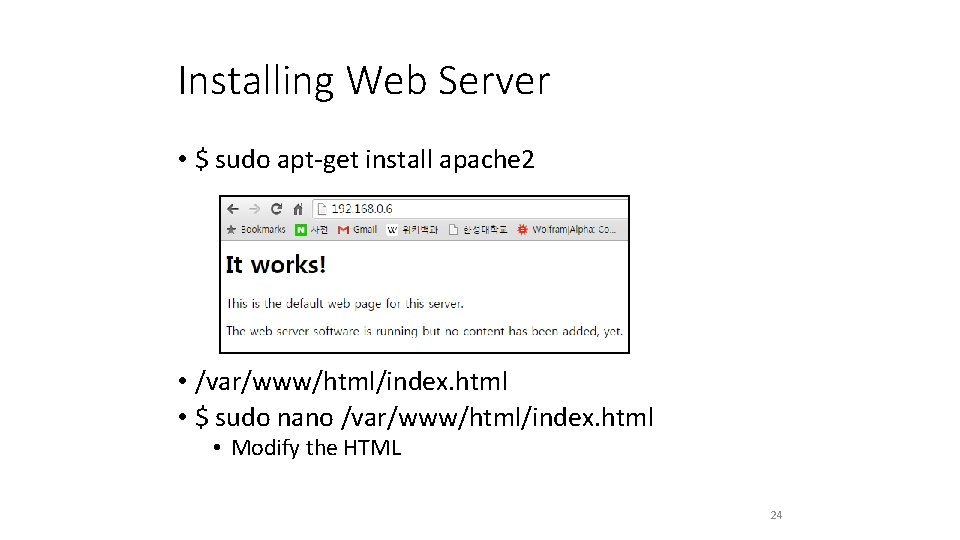Click 'The web server software is running' line
The image size is (960, 540).
(x=424, y=331)
